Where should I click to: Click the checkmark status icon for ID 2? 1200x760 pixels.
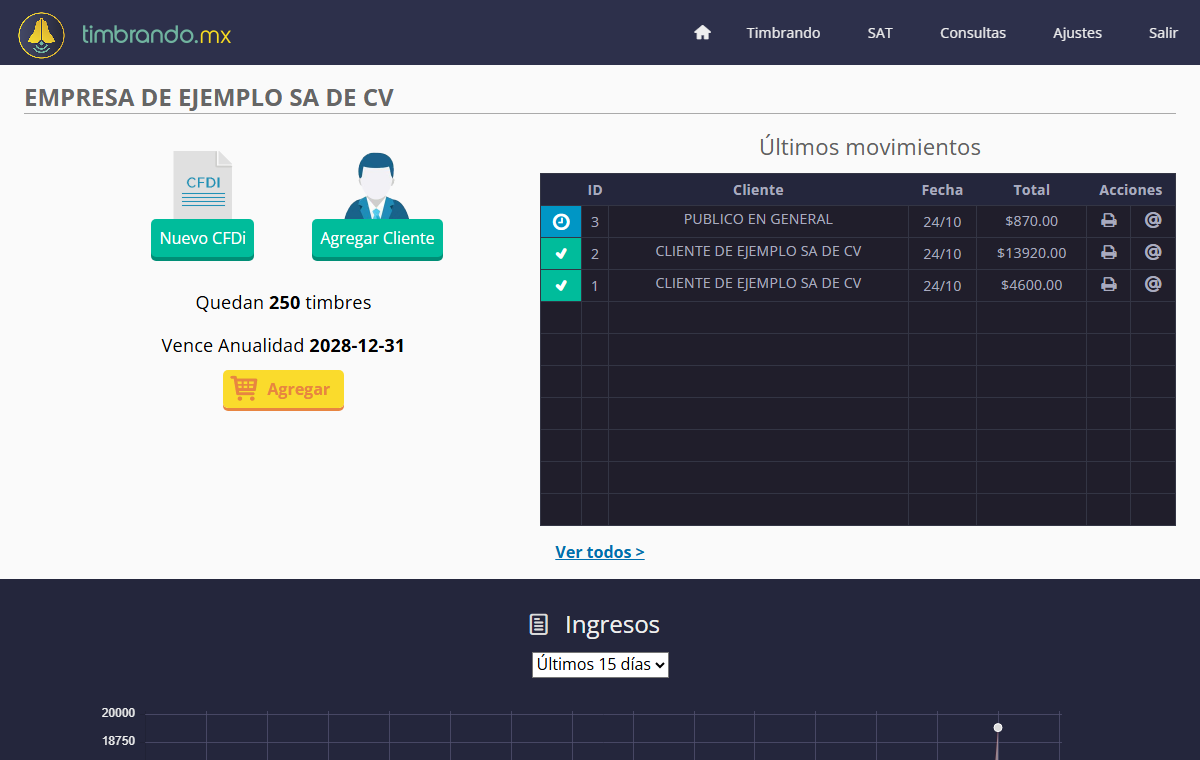pos(561,254)
